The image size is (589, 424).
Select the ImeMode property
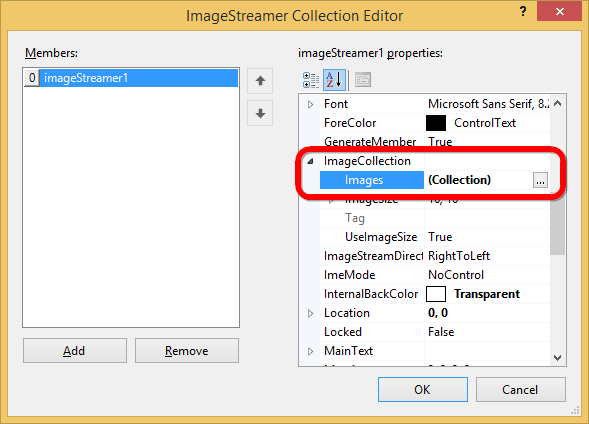[349, 275]
